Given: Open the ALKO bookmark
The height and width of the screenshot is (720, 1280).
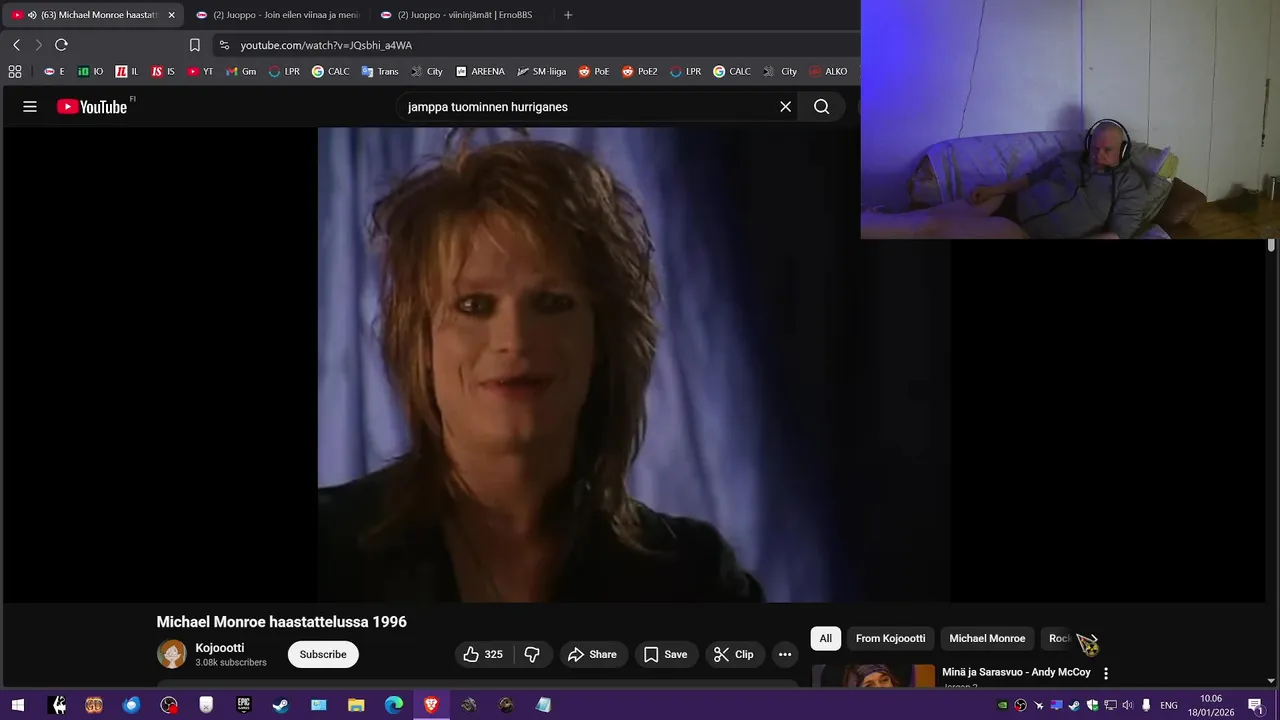Looking at the screenshot, I should tap(828, 71).
